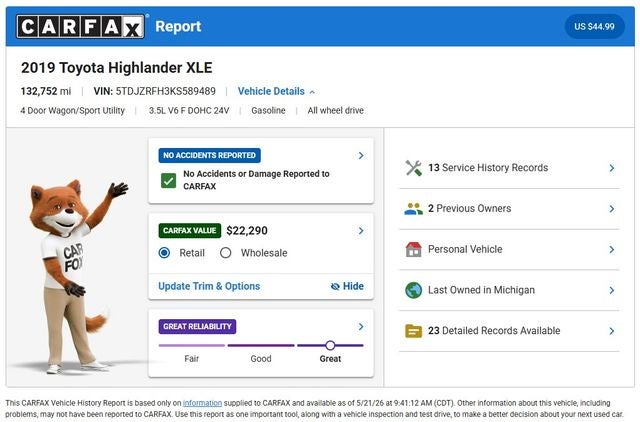
Task: Click the 2019 Toyota Highlander XLE title
Action: tap(117, 68)
